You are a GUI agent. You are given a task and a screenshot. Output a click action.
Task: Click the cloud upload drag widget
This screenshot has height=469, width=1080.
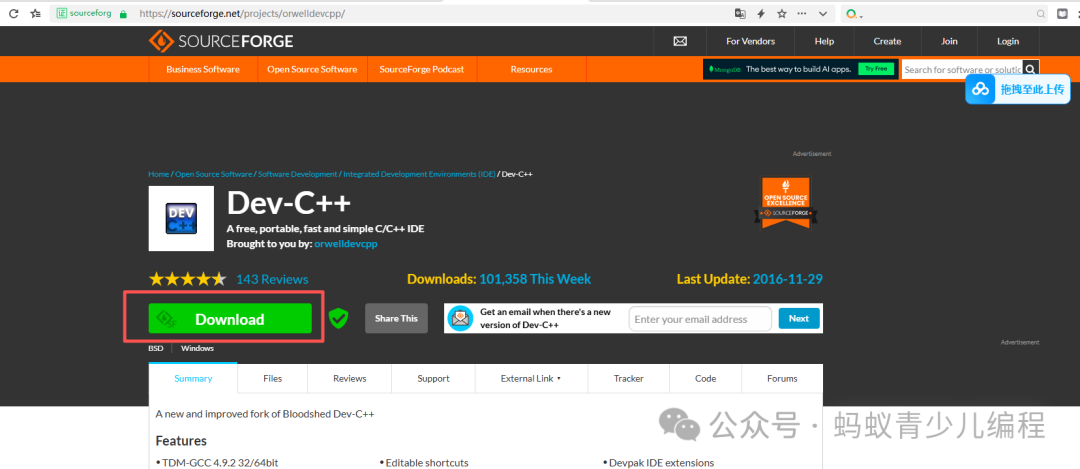[1017, 89]
